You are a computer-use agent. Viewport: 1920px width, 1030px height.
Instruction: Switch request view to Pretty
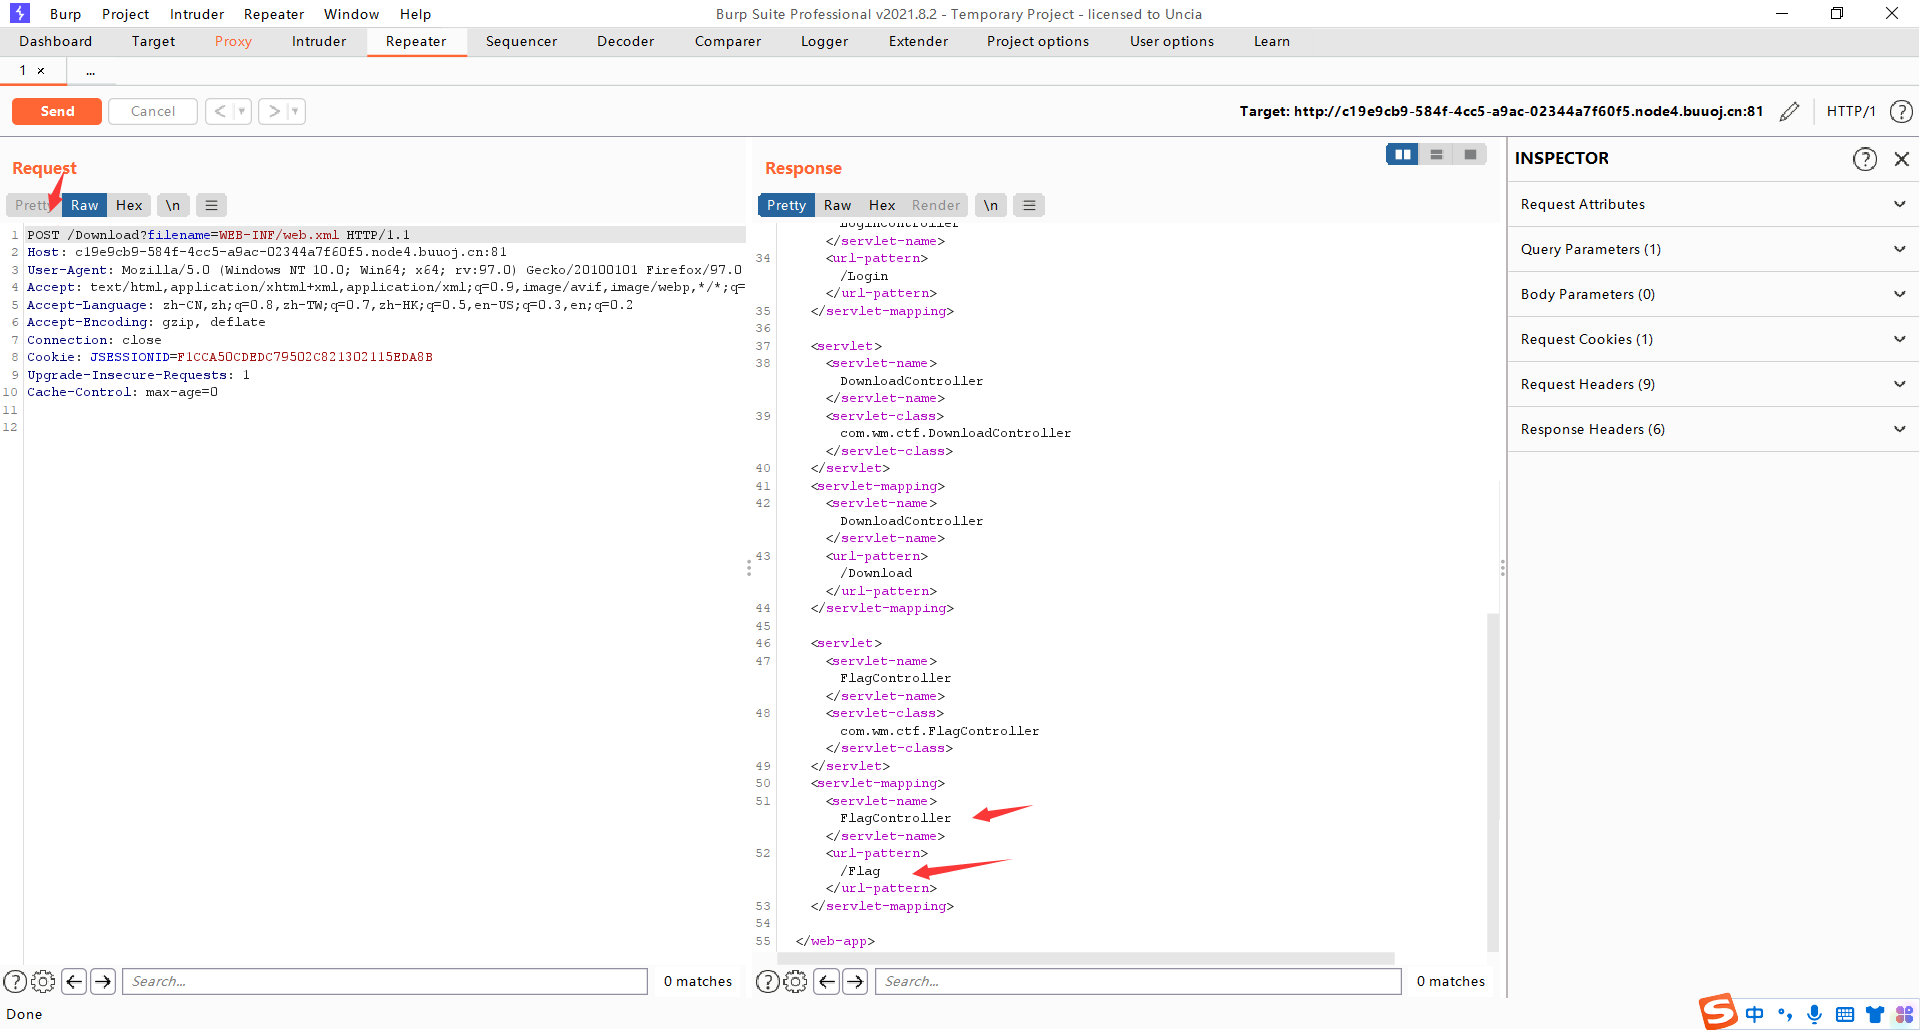(x=32, y=205)
